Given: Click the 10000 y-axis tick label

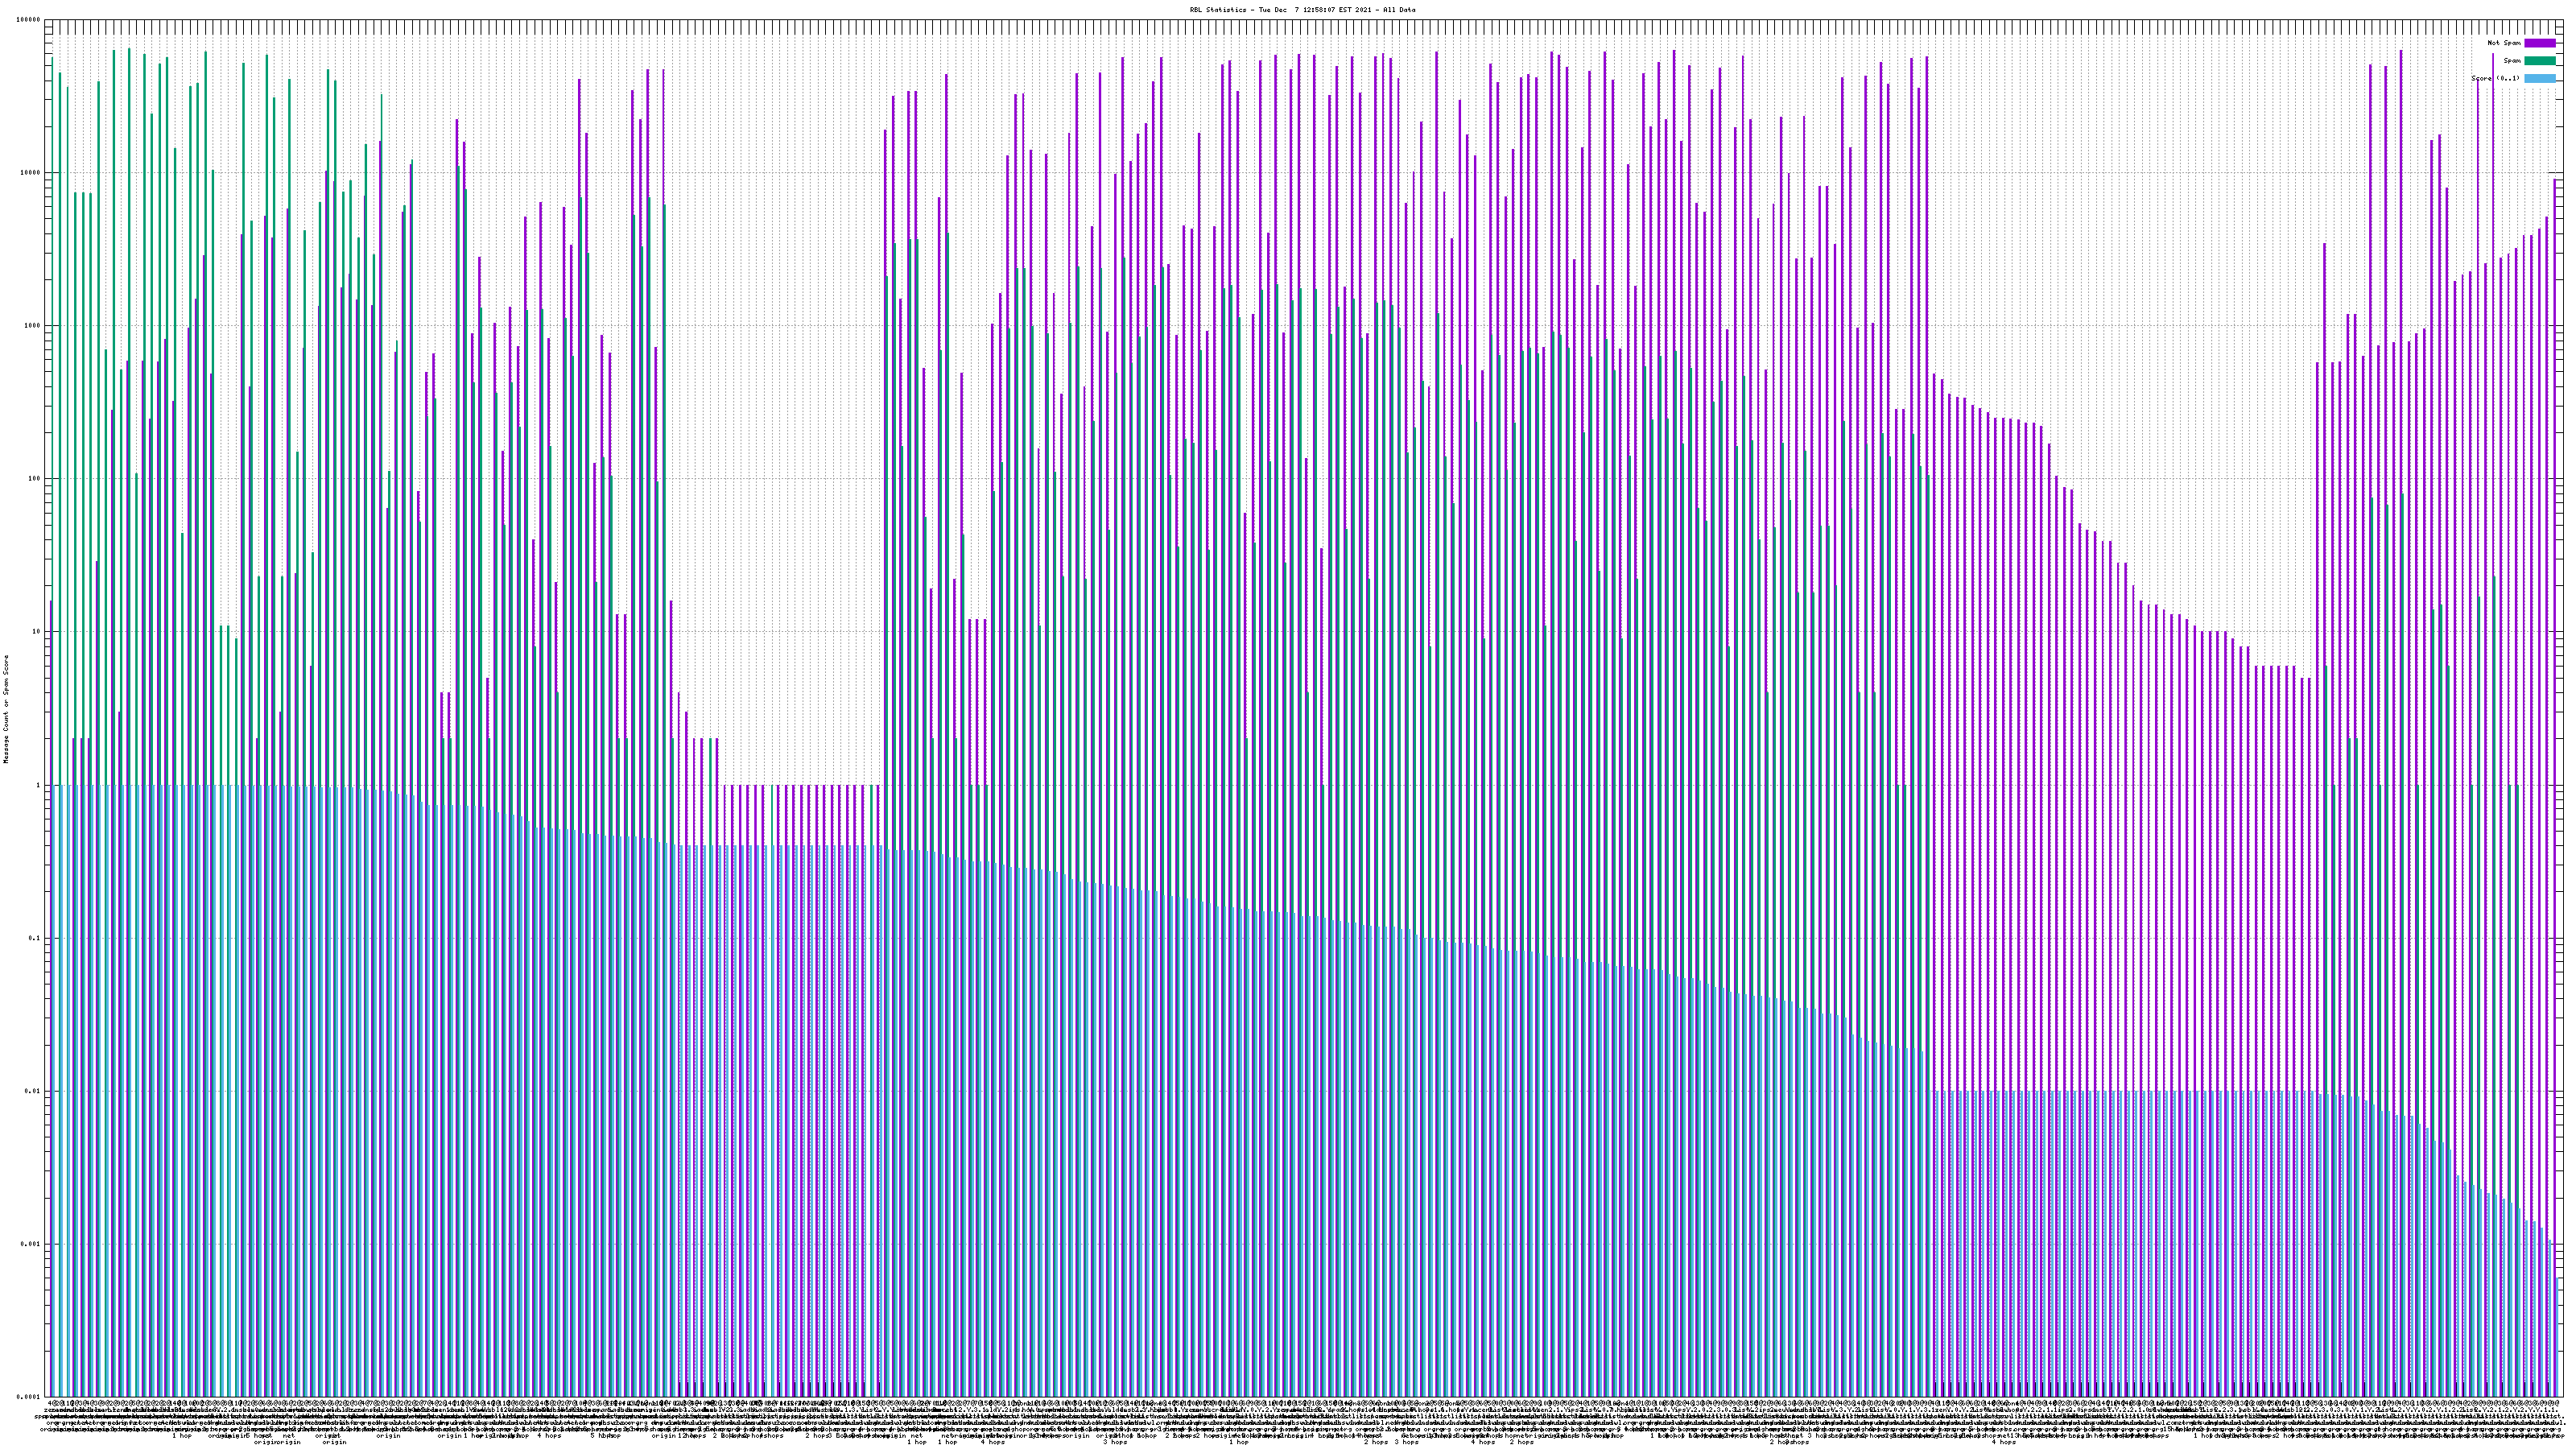Looking at the screenshot, I should coord(31,173).
